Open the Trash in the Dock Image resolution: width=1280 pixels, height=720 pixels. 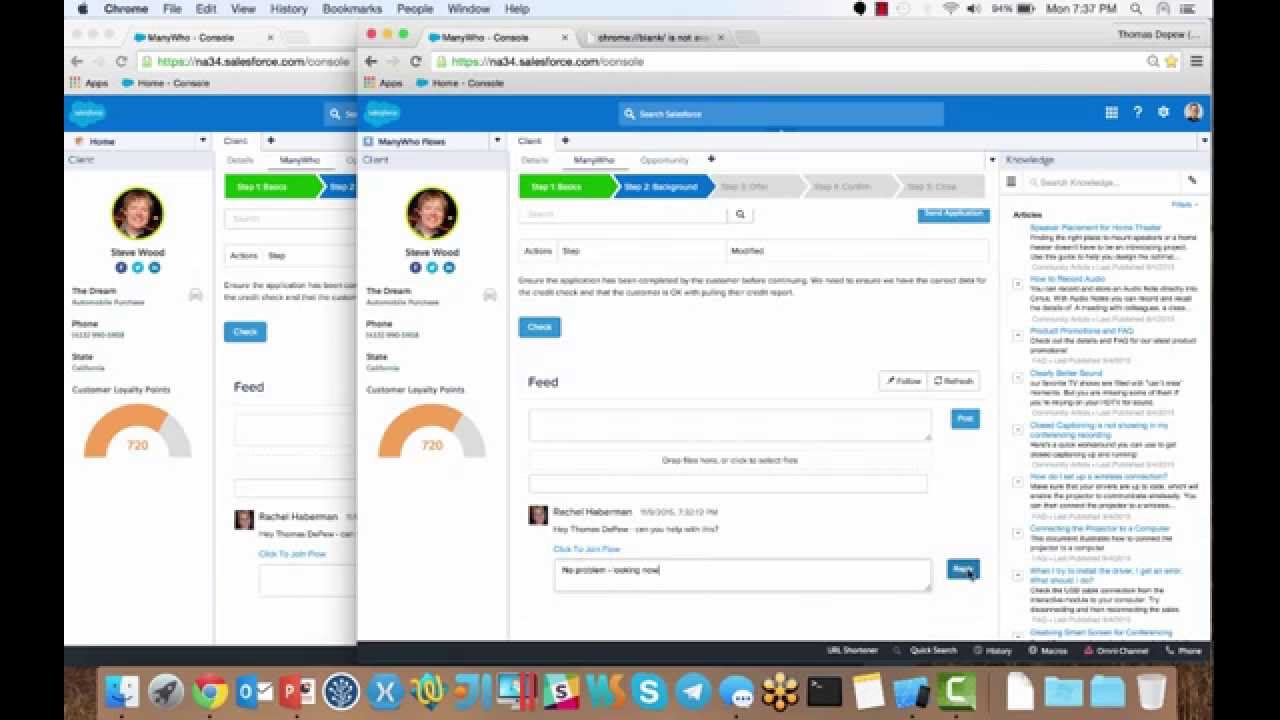point(1151,692)
